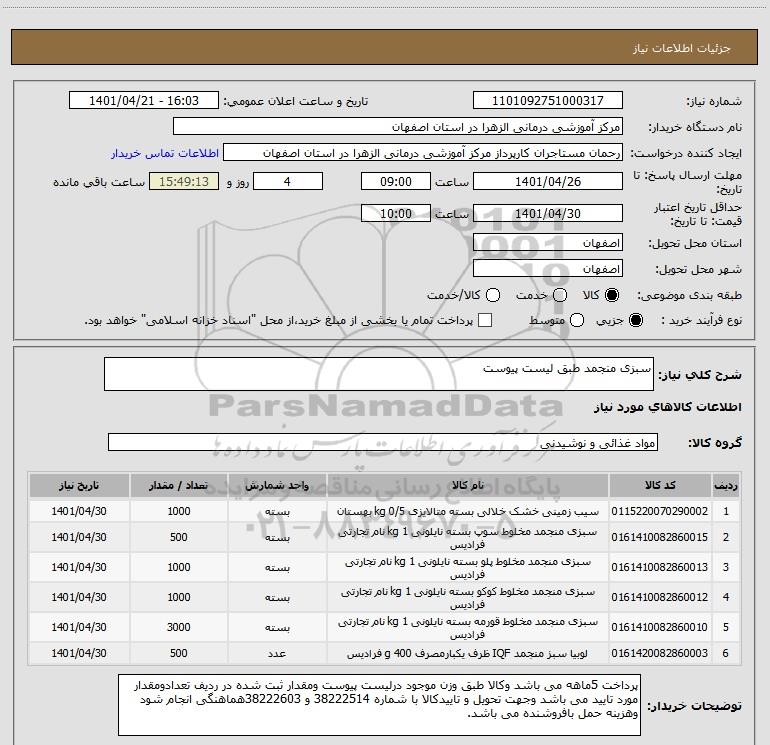Click the لوبیا سبز منجمد IQF product name
Screen dimensions: 770x745
click(468, 654)
